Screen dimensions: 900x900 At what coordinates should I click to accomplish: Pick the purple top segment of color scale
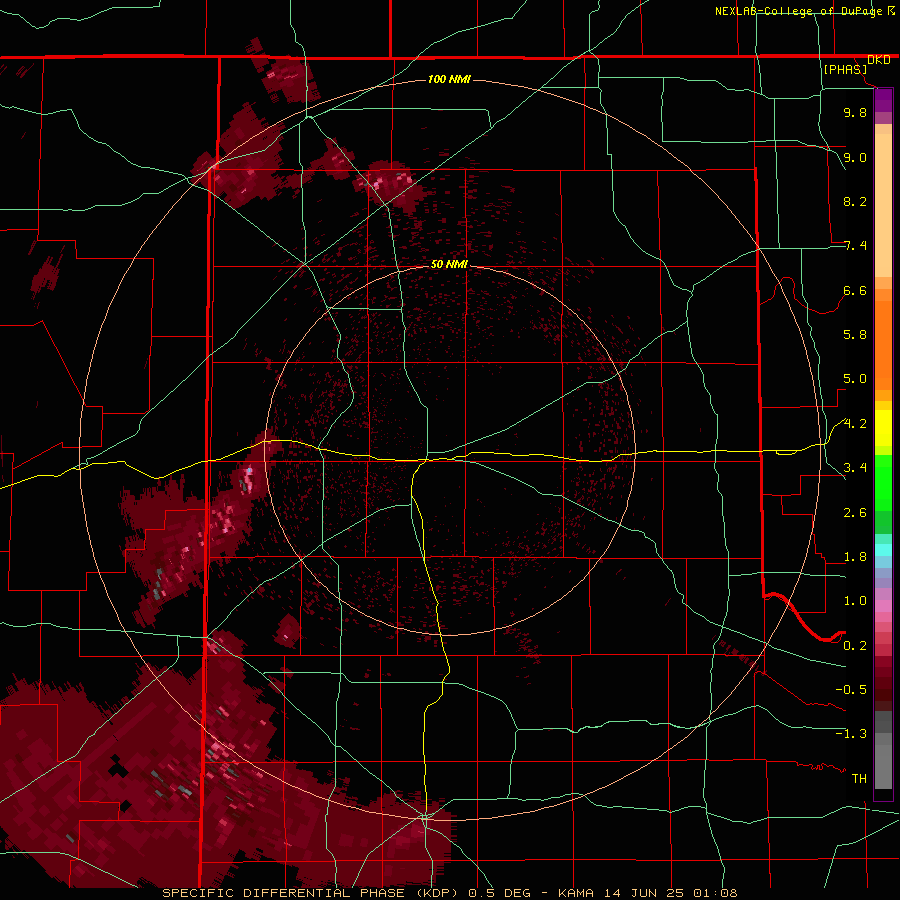click(883, 100)
